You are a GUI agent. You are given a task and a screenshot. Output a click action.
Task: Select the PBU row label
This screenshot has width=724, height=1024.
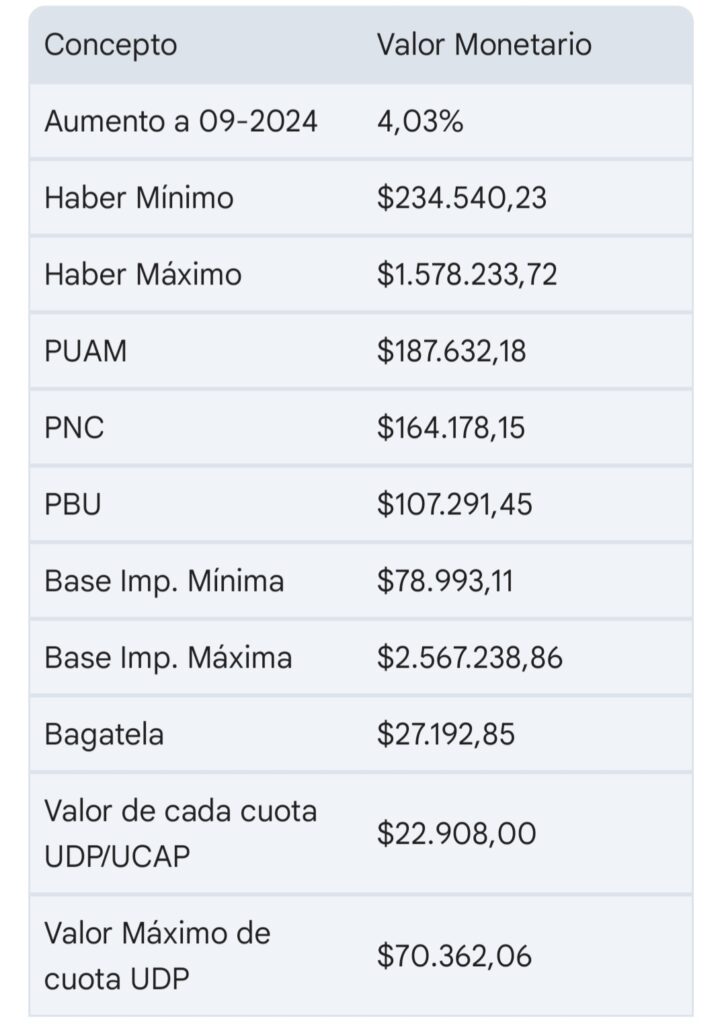(x=72, y=504)
